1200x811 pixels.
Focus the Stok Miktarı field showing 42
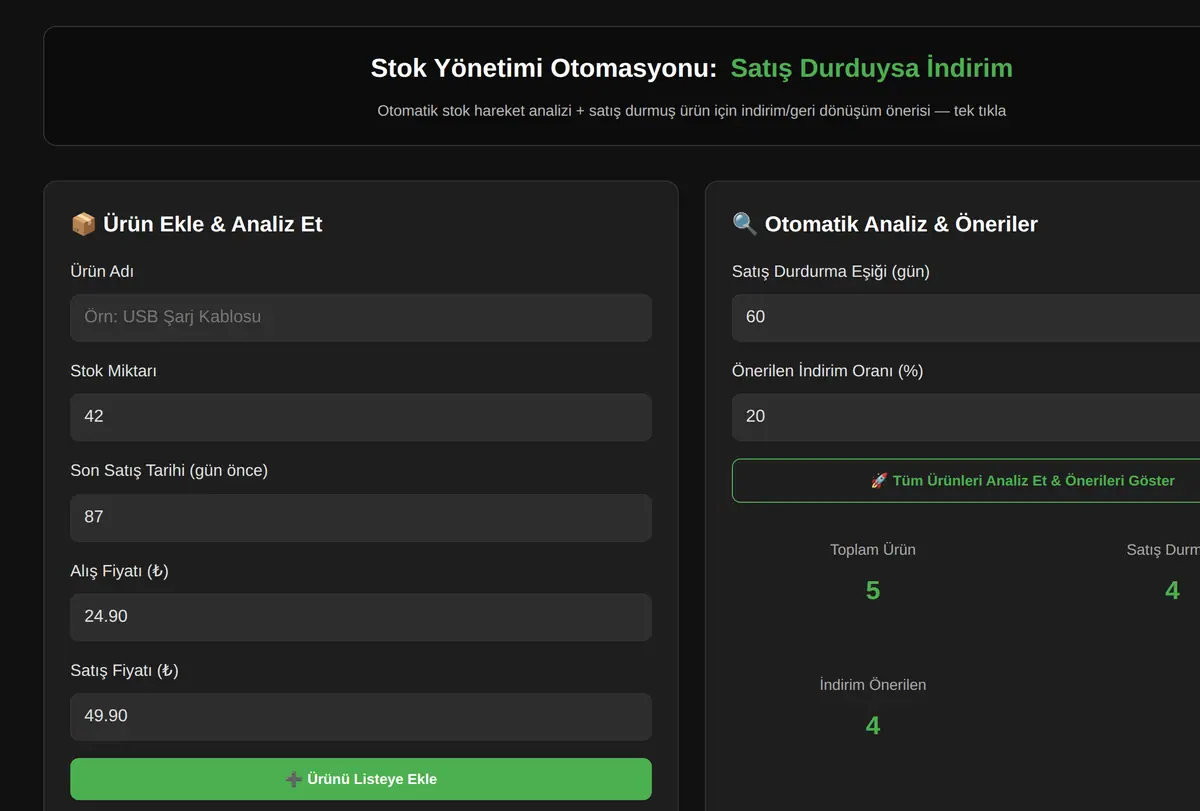click(361, 417)
